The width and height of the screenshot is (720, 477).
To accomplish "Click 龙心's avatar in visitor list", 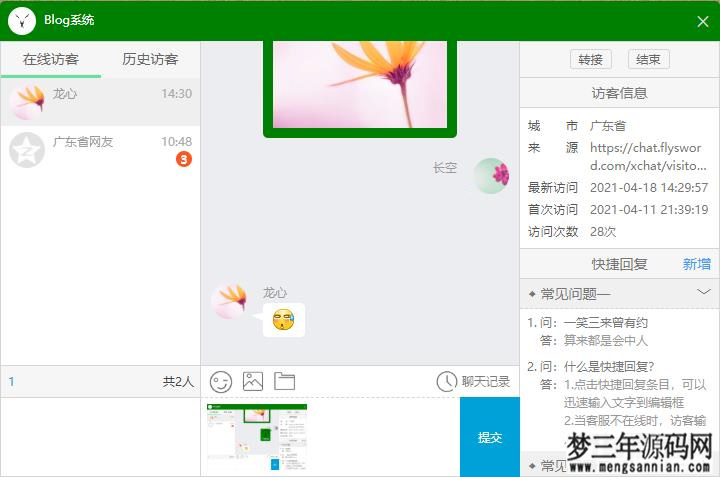I will click(x=27, y=101).
